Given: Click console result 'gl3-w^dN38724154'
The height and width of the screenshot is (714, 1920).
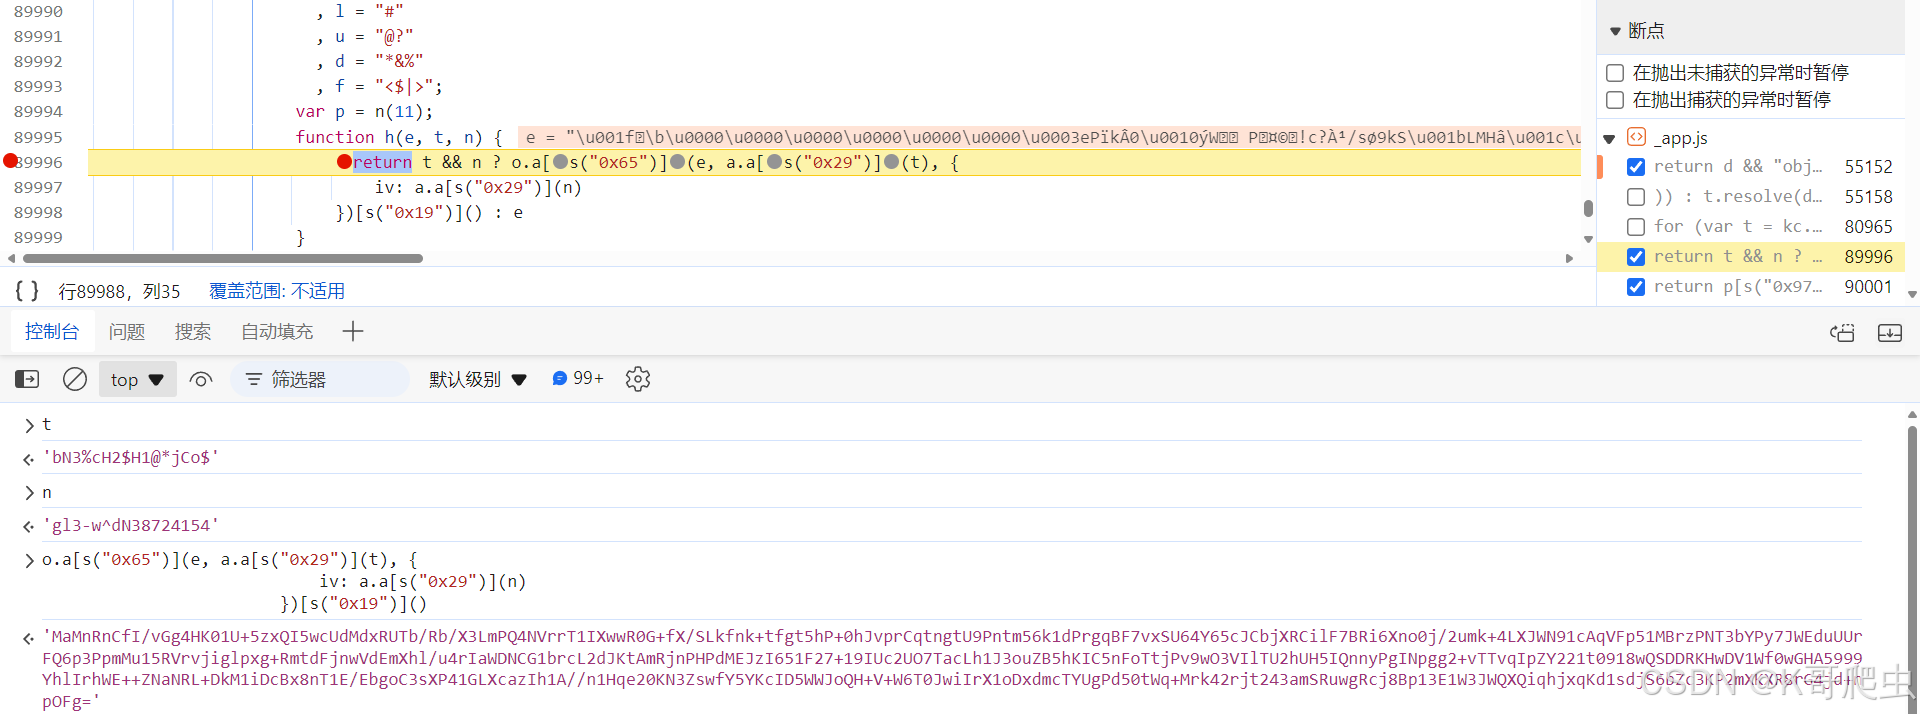Looking at the screenshot, I should coord(131,525).
